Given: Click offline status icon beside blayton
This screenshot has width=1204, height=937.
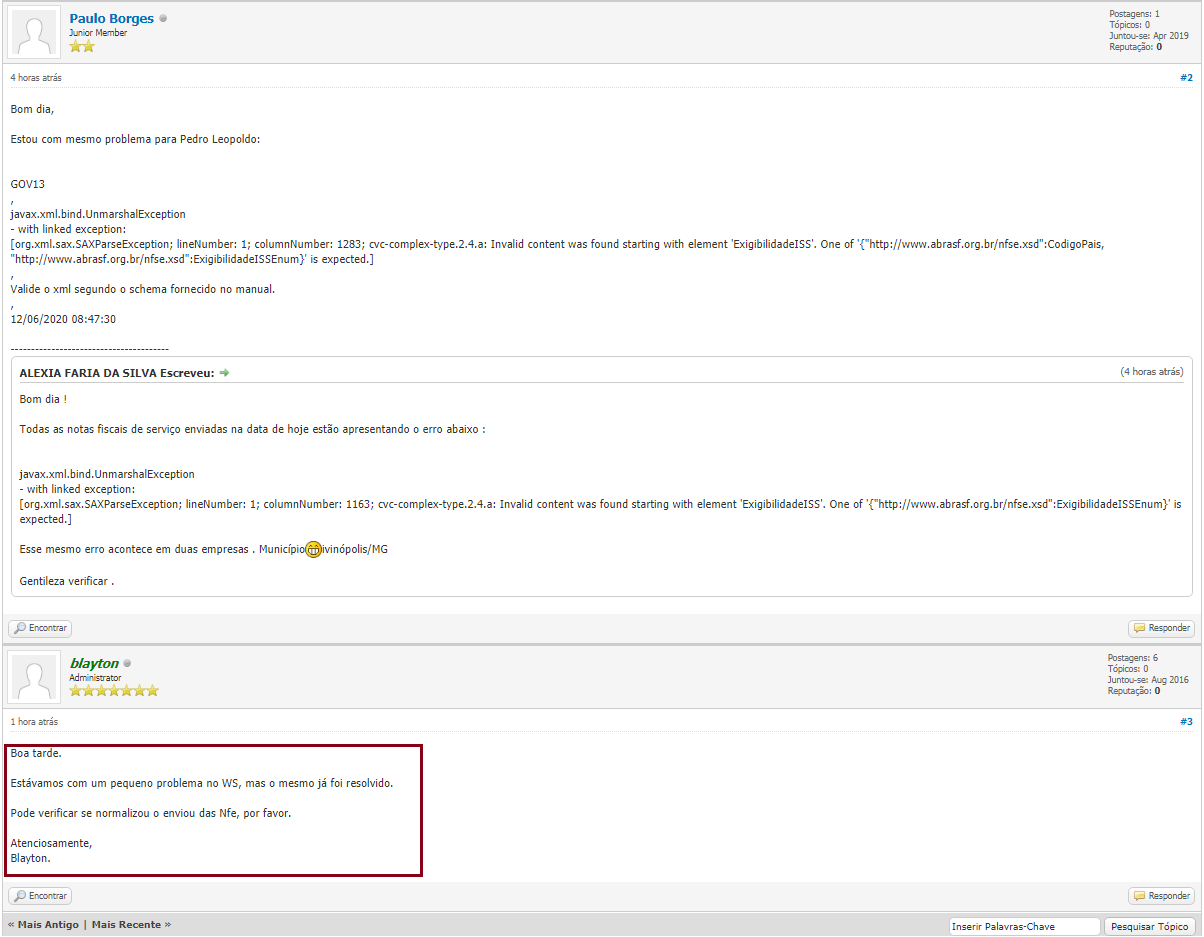Looking at the screenshot, I should 127,663.
